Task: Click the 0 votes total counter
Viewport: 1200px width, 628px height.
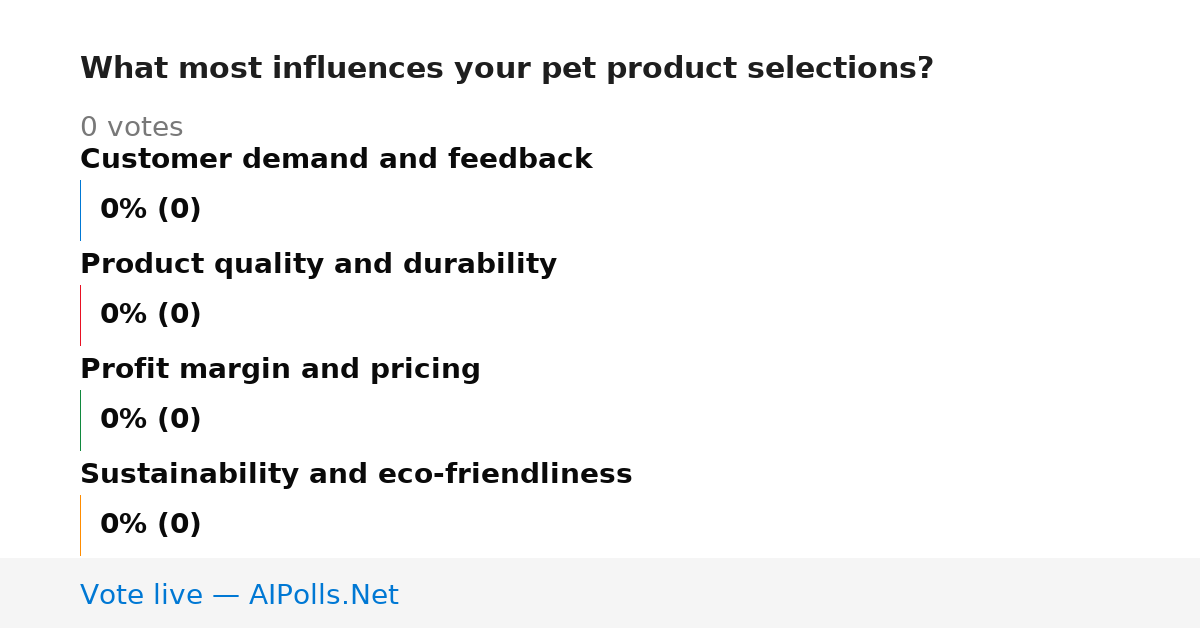Action: pos(132,127)
